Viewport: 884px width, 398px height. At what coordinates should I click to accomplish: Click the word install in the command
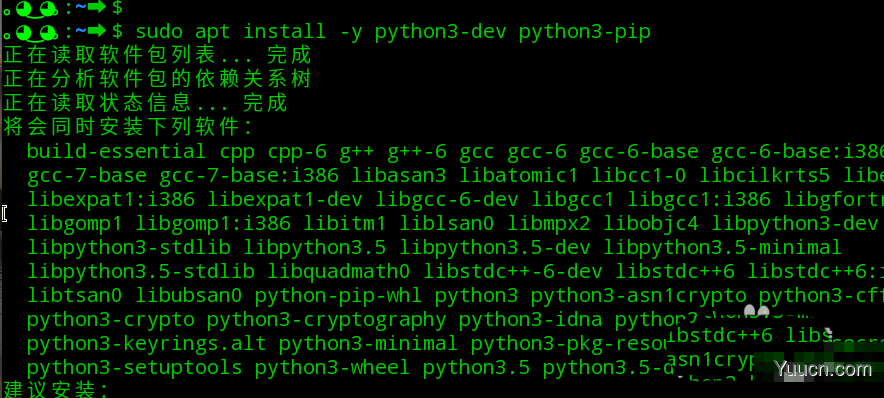(x=285, y=31)
